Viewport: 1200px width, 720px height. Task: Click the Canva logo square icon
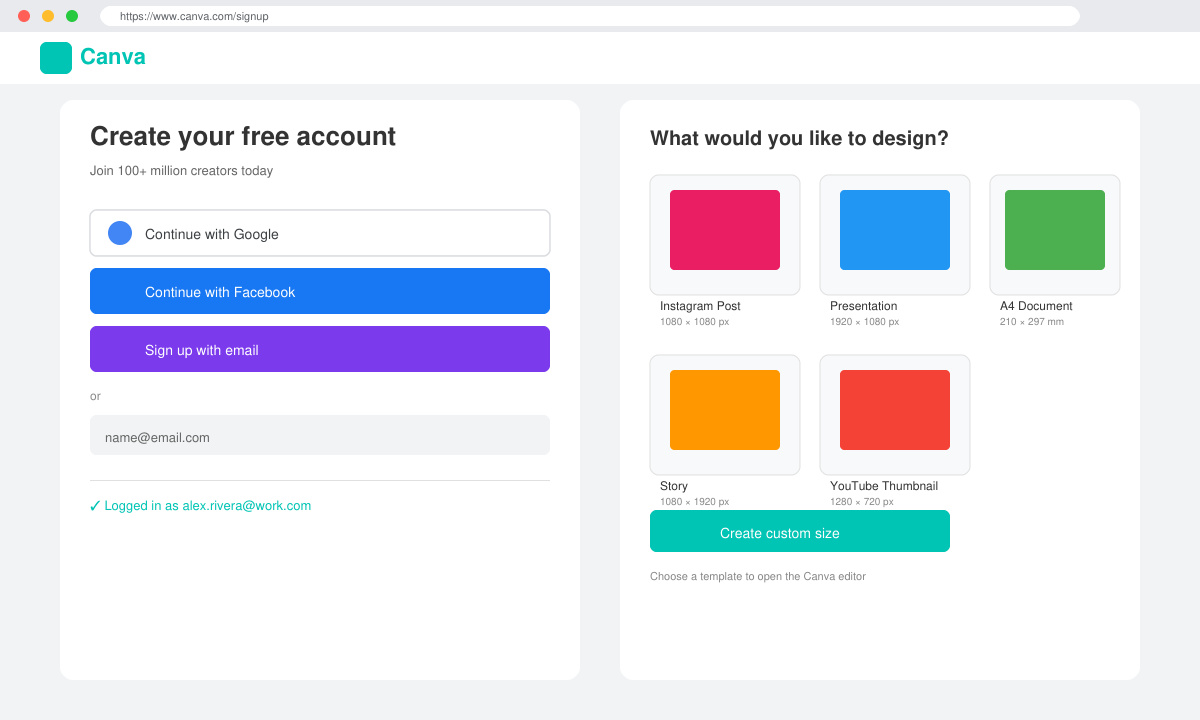(x=56, y=58)
